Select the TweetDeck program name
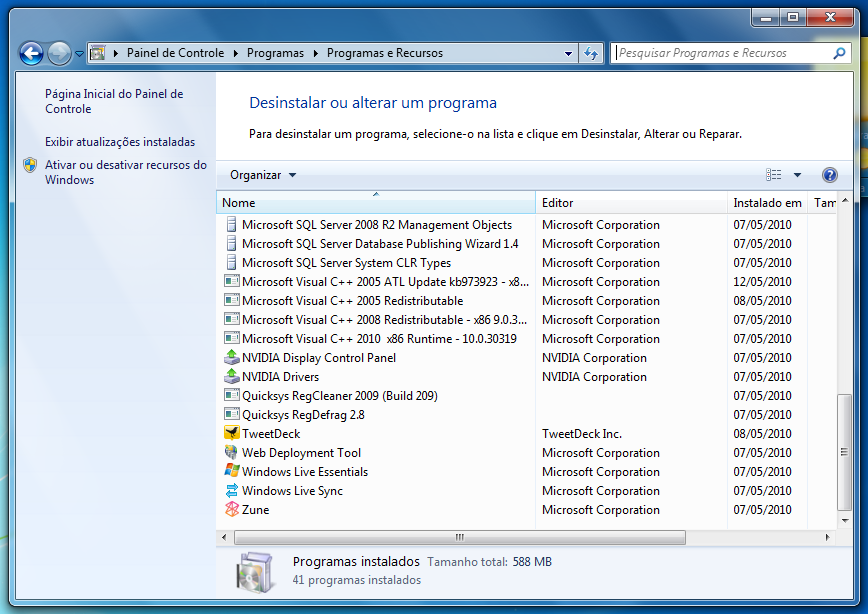Viewport: 868px width, 614px height. (x=271, y=434)
